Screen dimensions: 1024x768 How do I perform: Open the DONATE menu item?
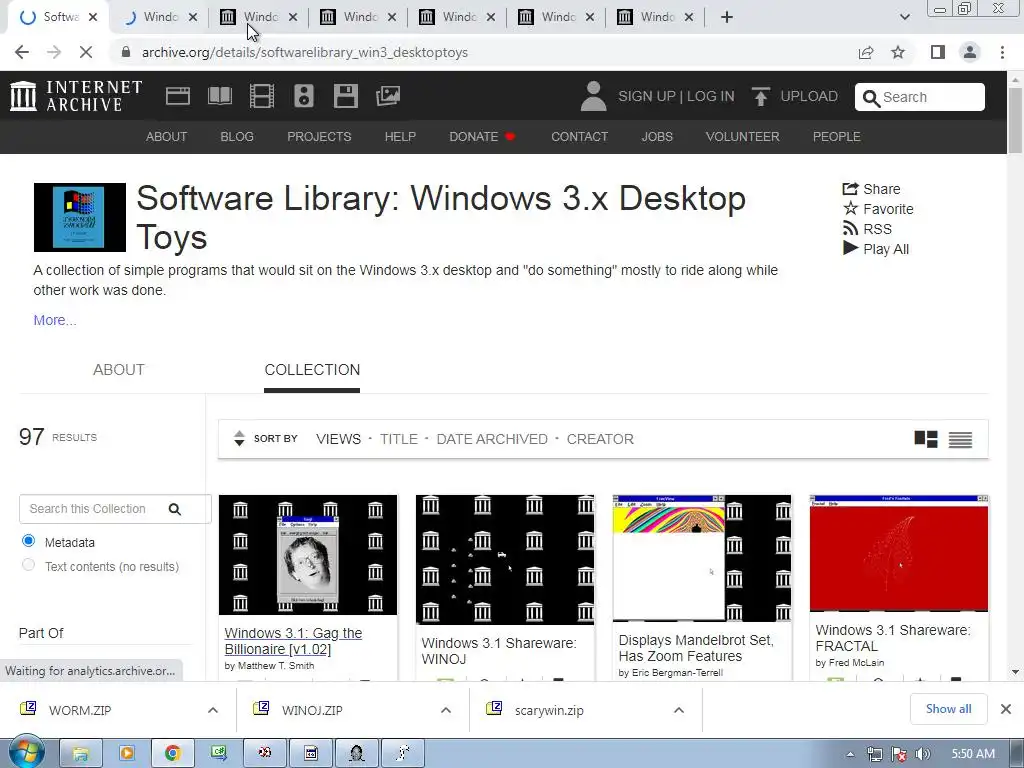(x=482, y=136)
